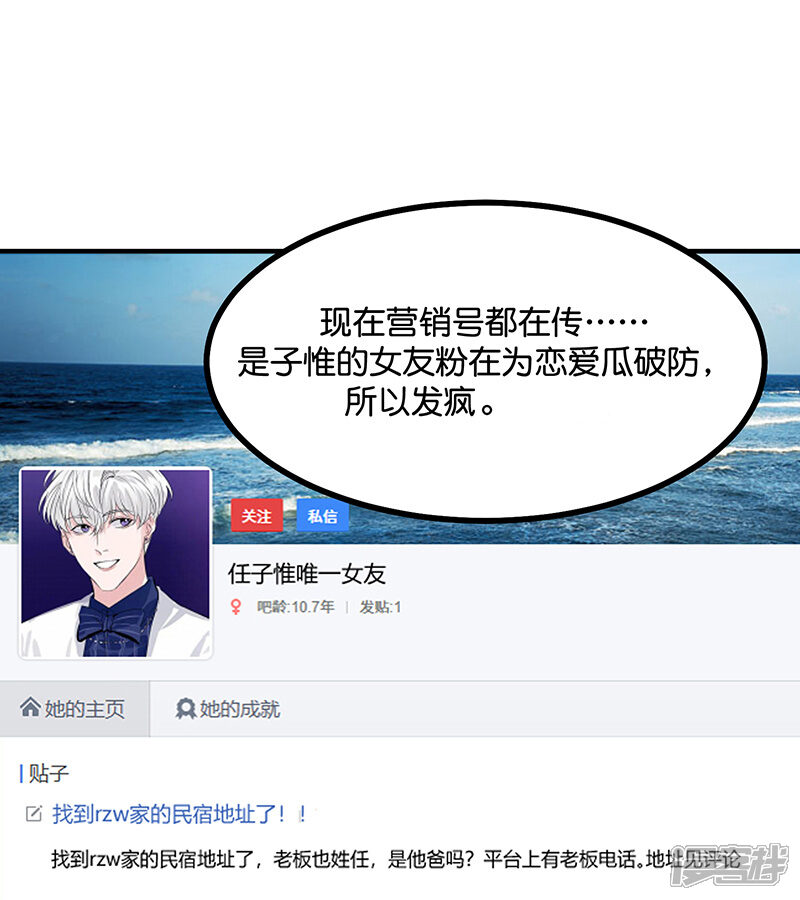Switch to the 她的主页 tab
Viewport: 800px width, 900px height.
pos(75,709)
